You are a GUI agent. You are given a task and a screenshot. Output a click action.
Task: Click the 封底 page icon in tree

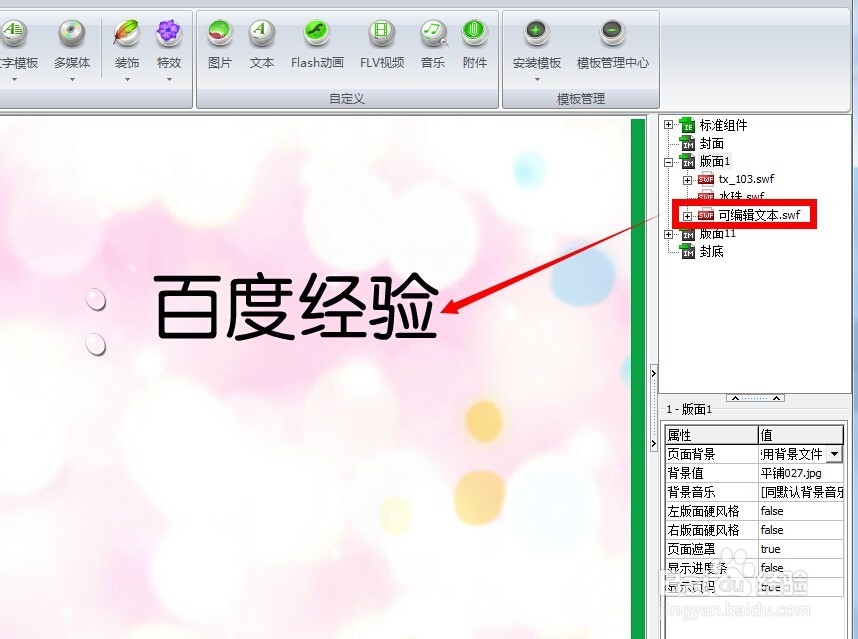[x=687, y=252]
